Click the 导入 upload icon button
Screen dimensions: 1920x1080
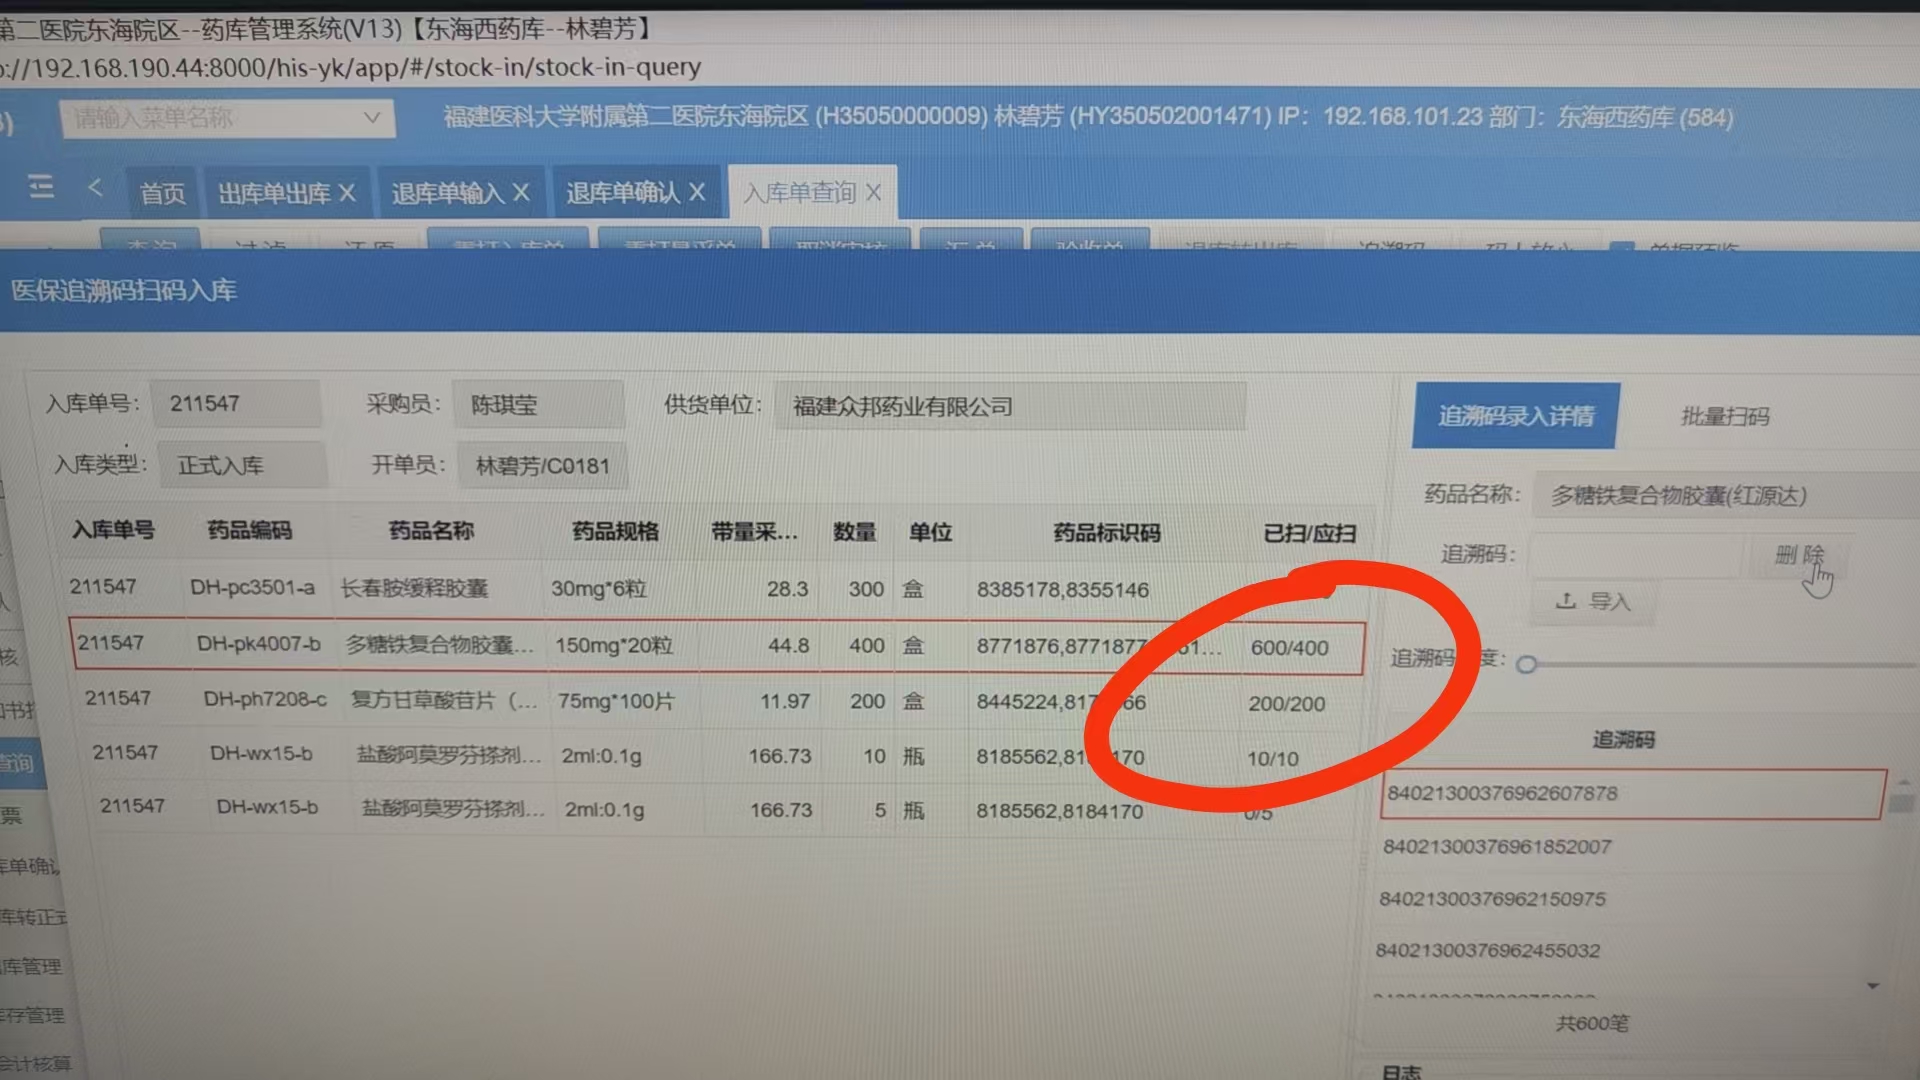point(1592,601)
